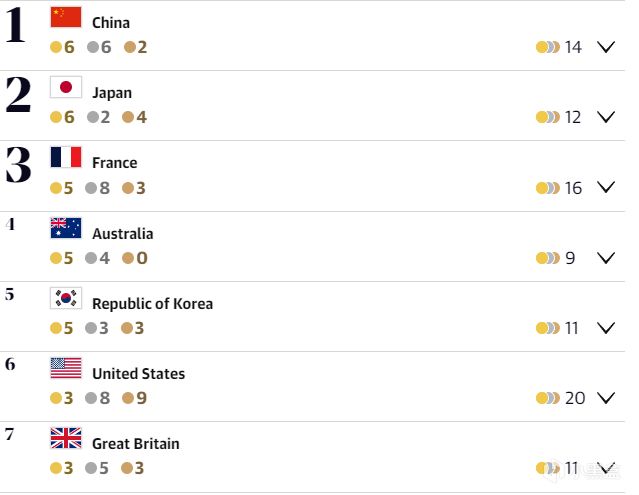Viewport: 639px width, 495px height.
Task: Click the Australia flag icon
Action: click(x=66, y=228)
